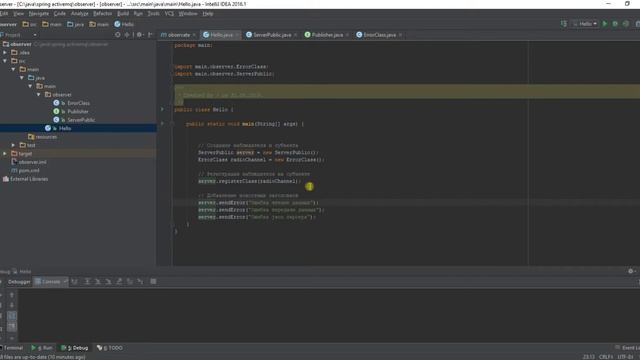Screen dimensions: 640x360
Task: Open the Run tool window
Action: (42, 348)
